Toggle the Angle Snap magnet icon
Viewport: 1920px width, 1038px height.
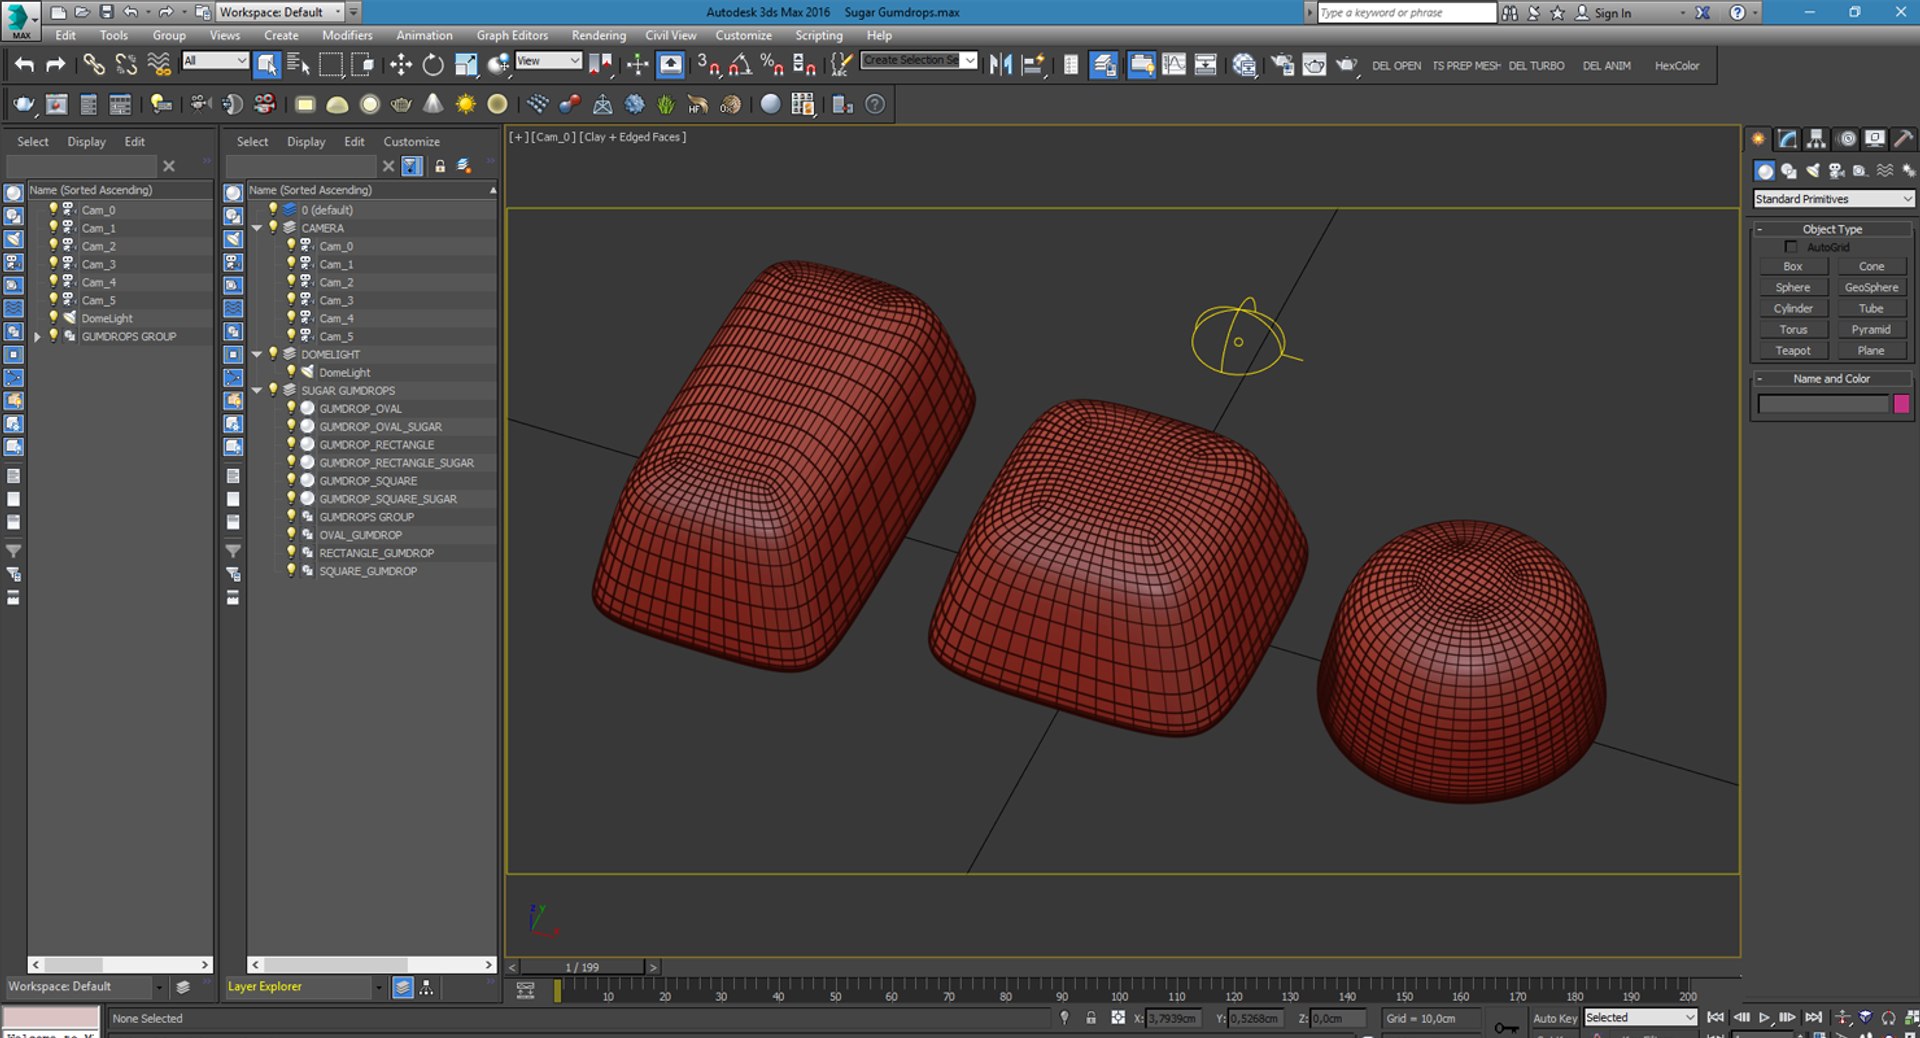(740, 65)
